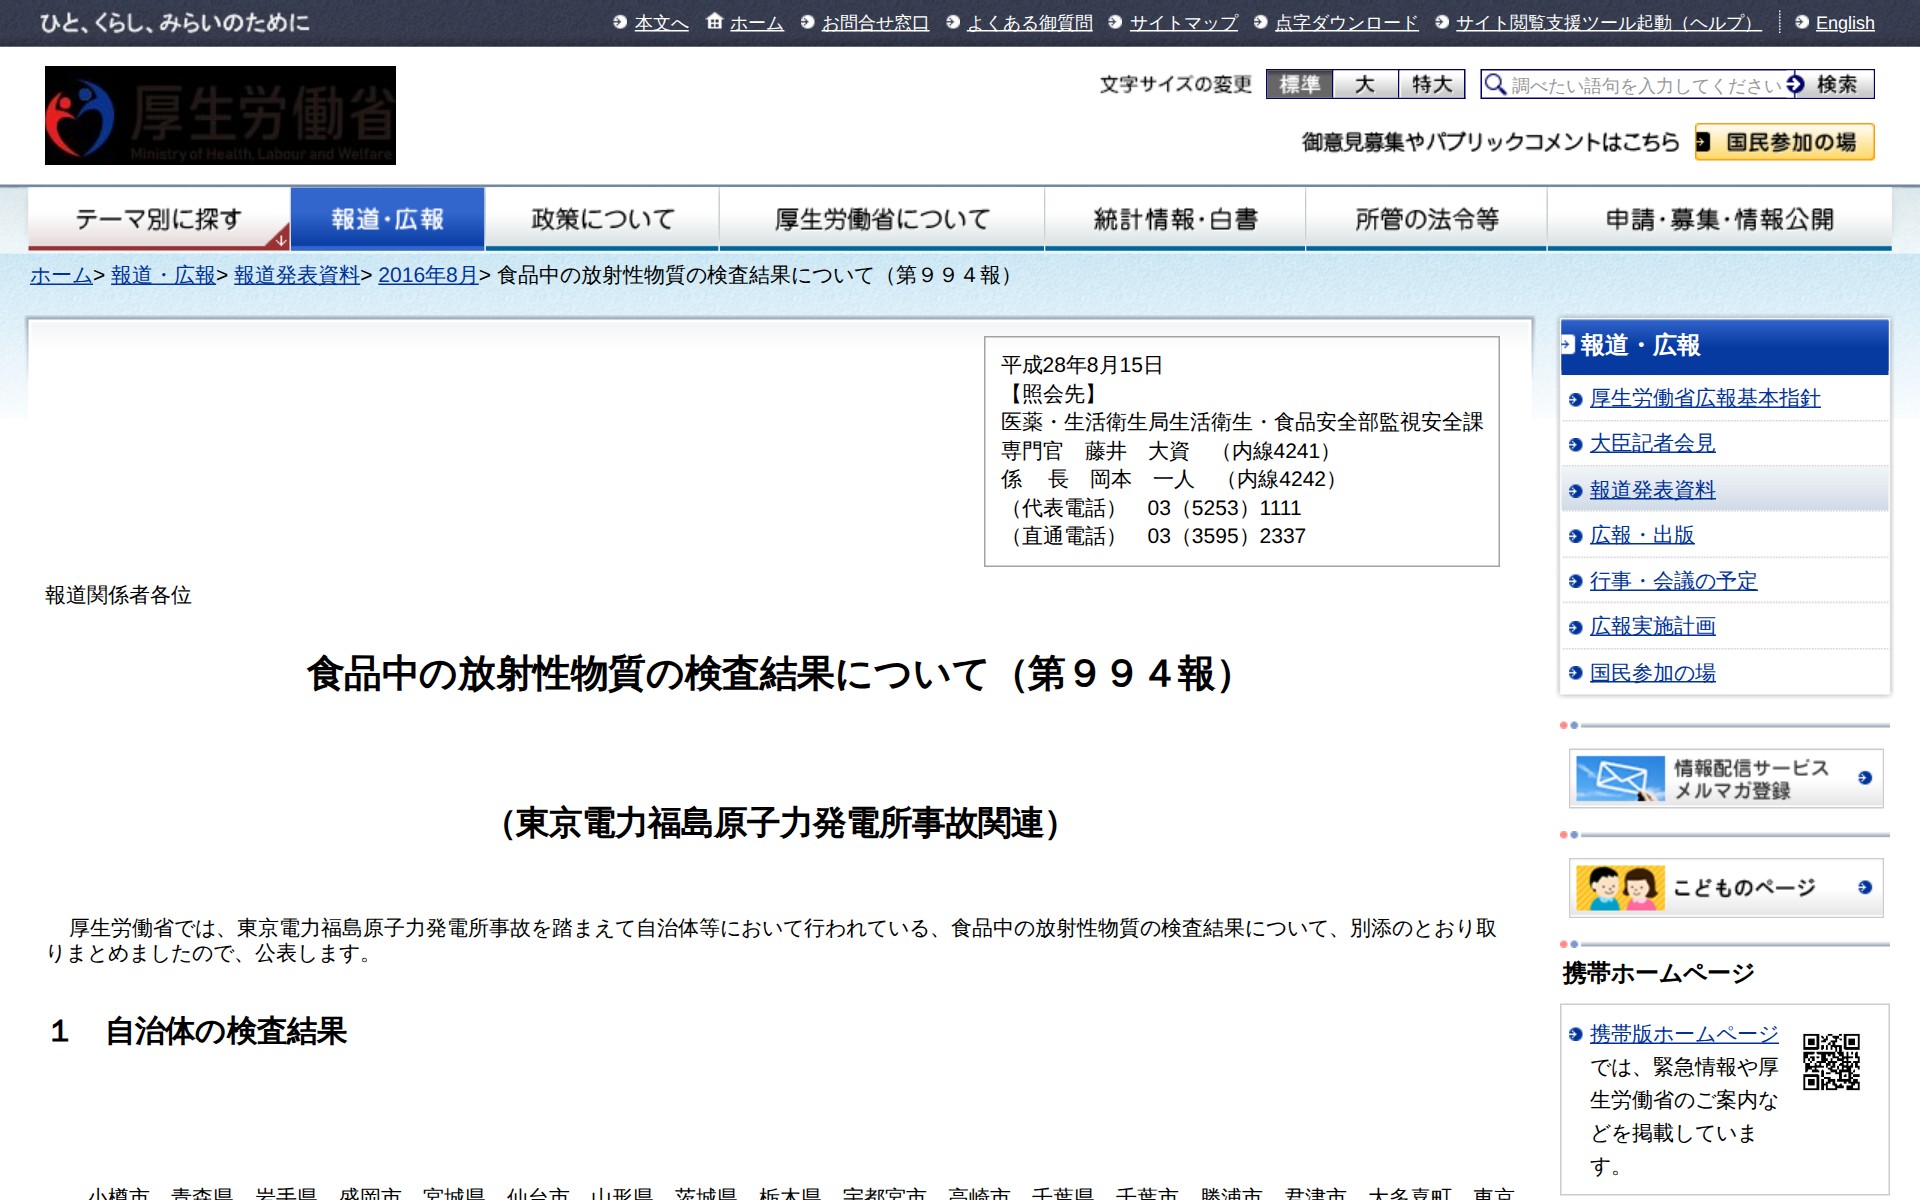Click the children's page kids icon
This screenshot has width=1920, height=1200.
pos(1620,888)
